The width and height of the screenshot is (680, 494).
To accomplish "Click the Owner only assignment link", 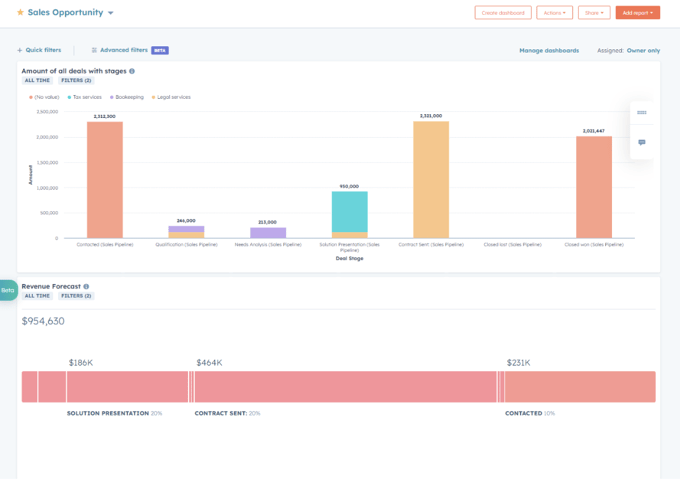I will (643, 50).
